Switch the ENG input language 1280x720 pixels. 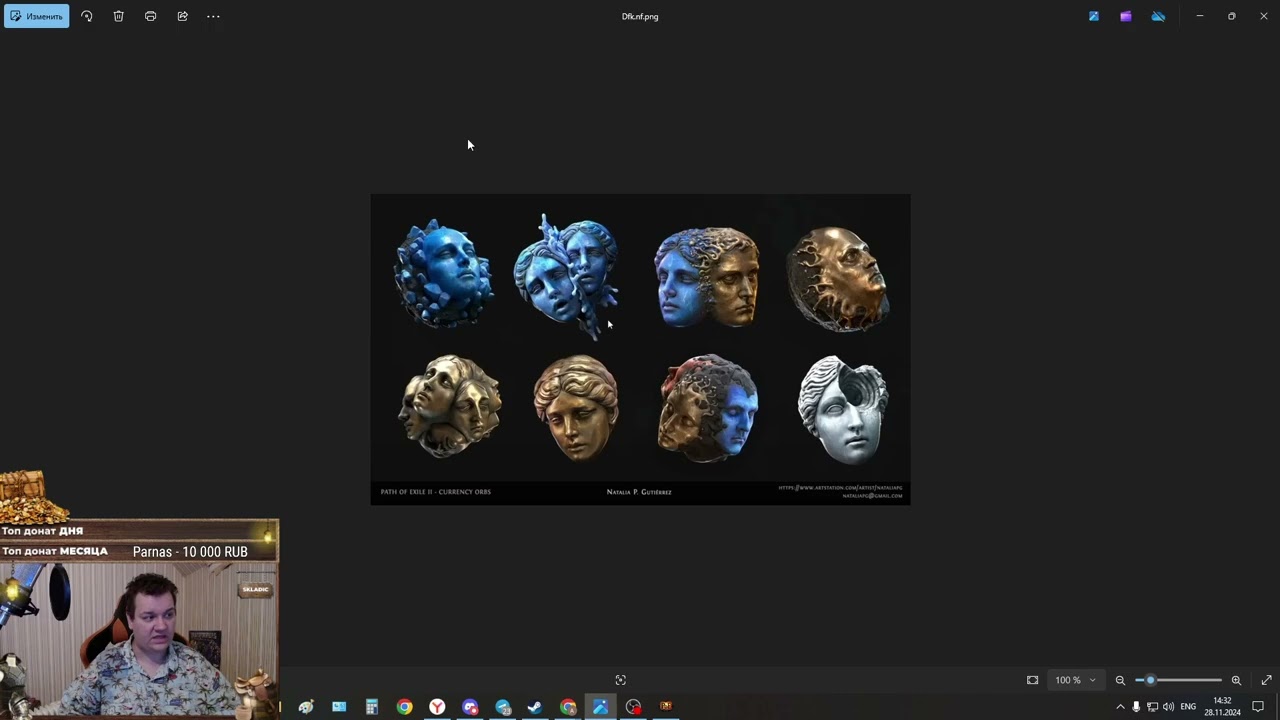(1188, 707)
